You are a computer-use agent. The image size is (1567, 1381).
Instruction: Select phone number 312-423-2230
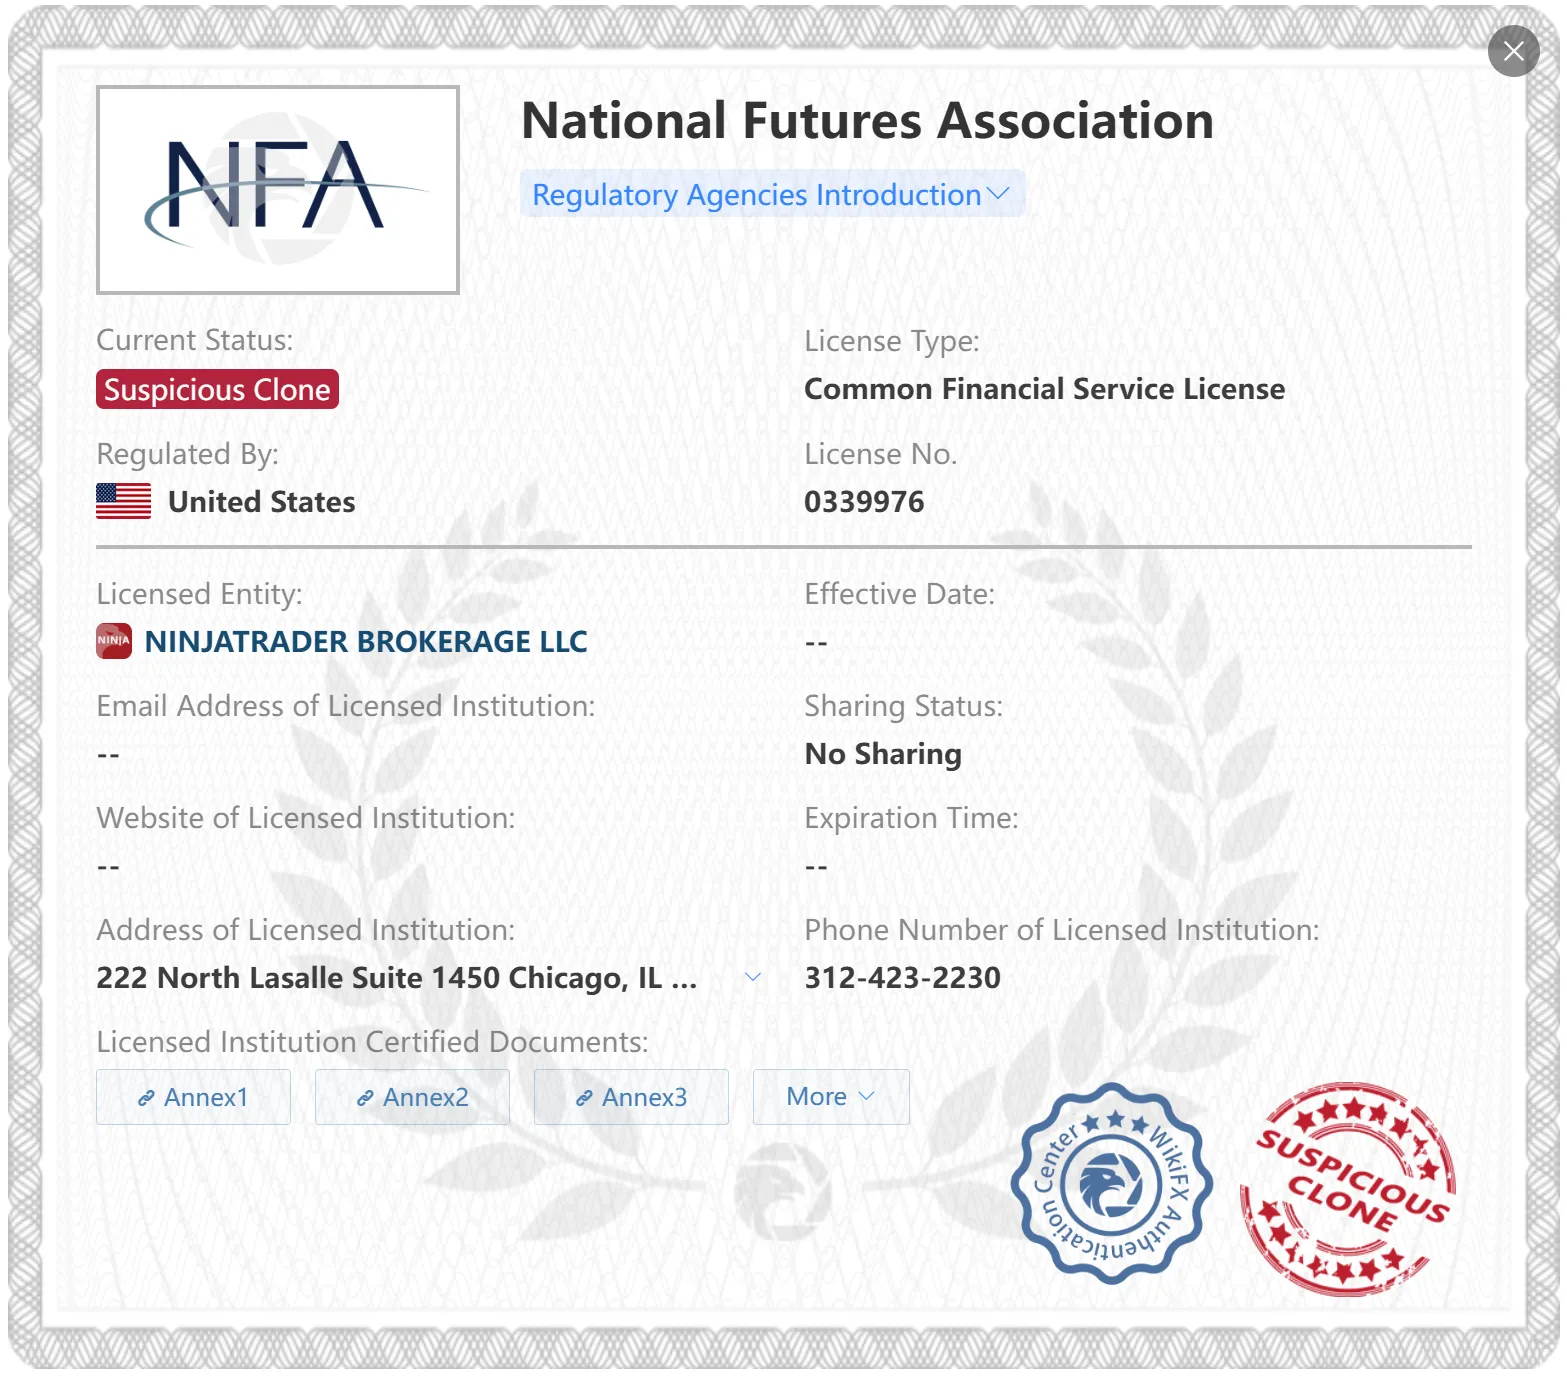coord(902,977)
